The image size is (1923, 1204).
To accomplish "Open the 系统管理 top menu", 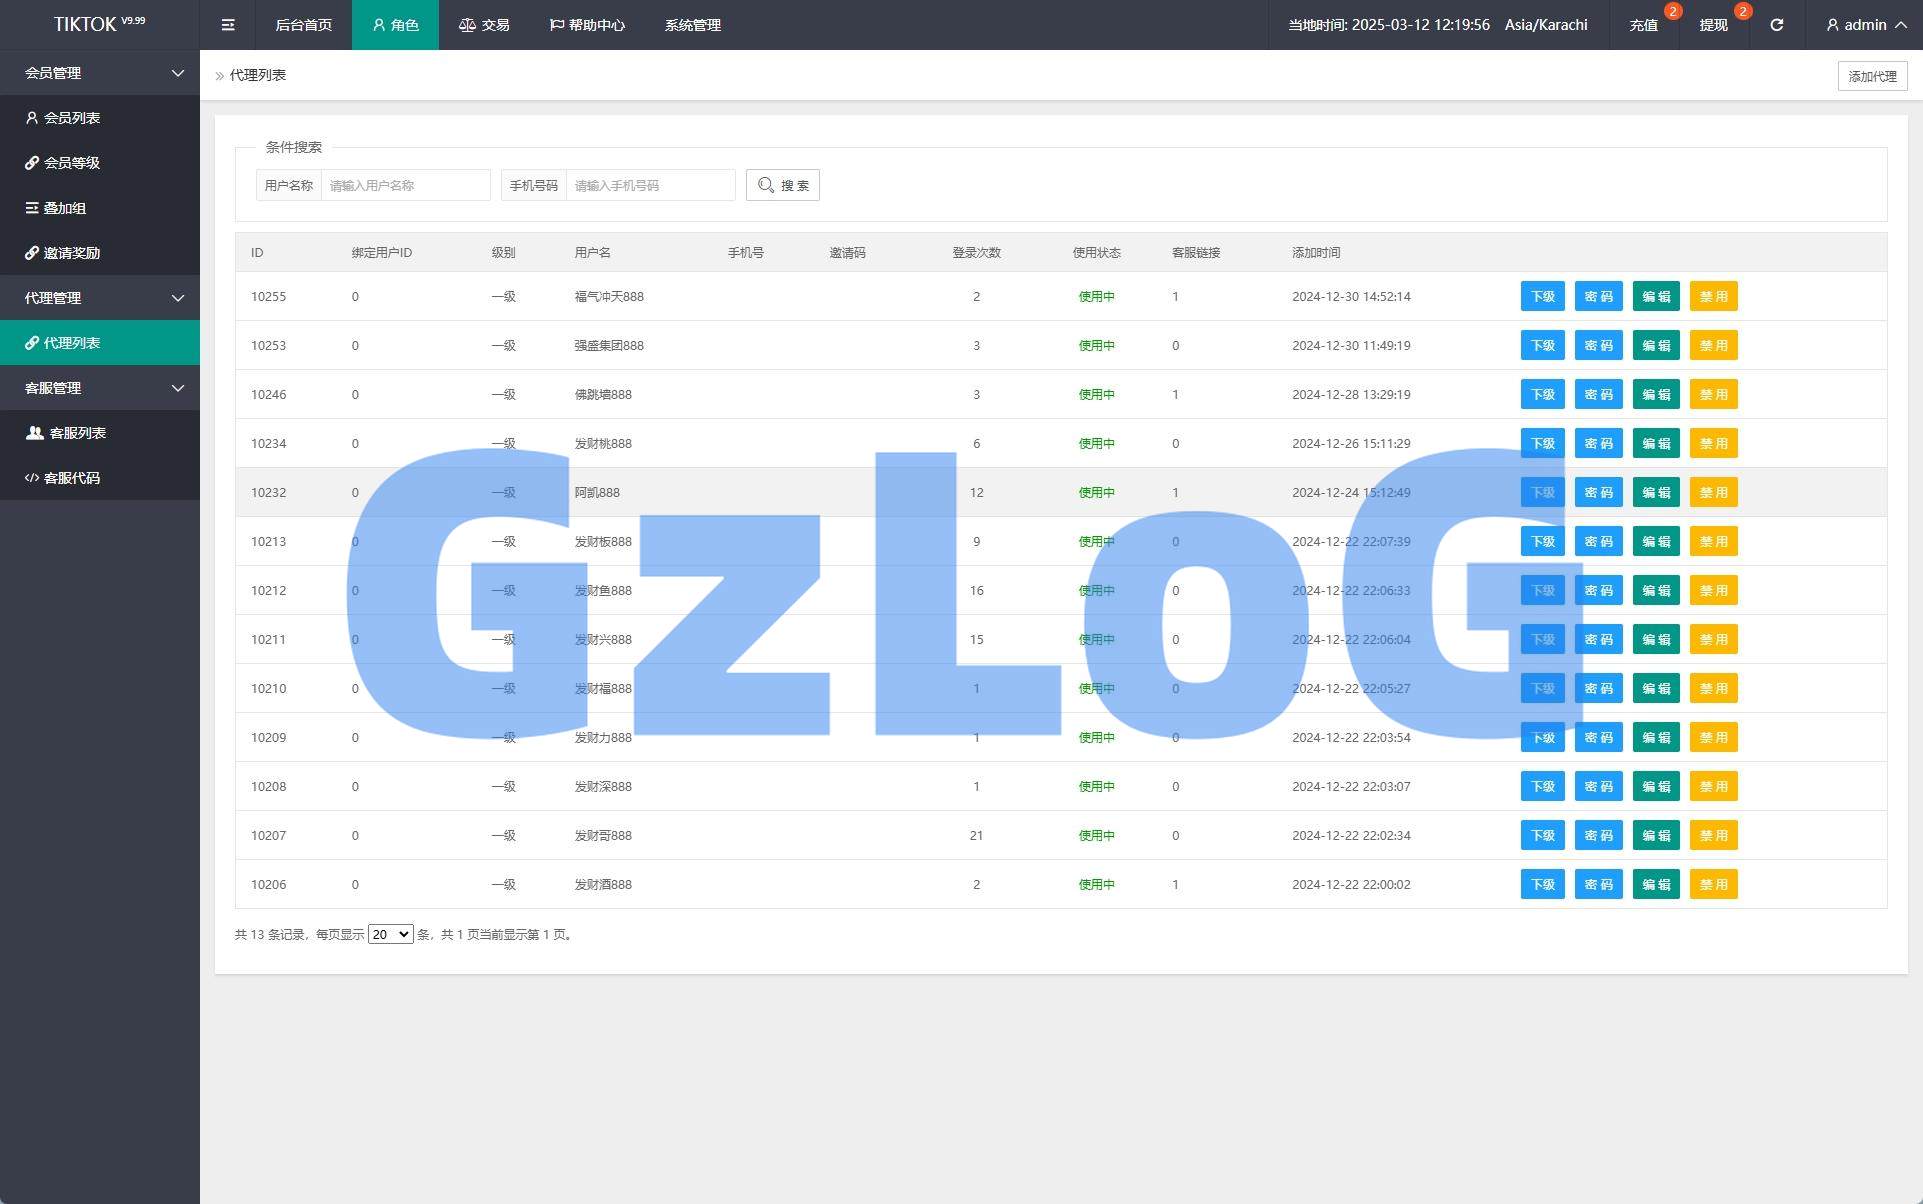I will (x=692, y=25).
